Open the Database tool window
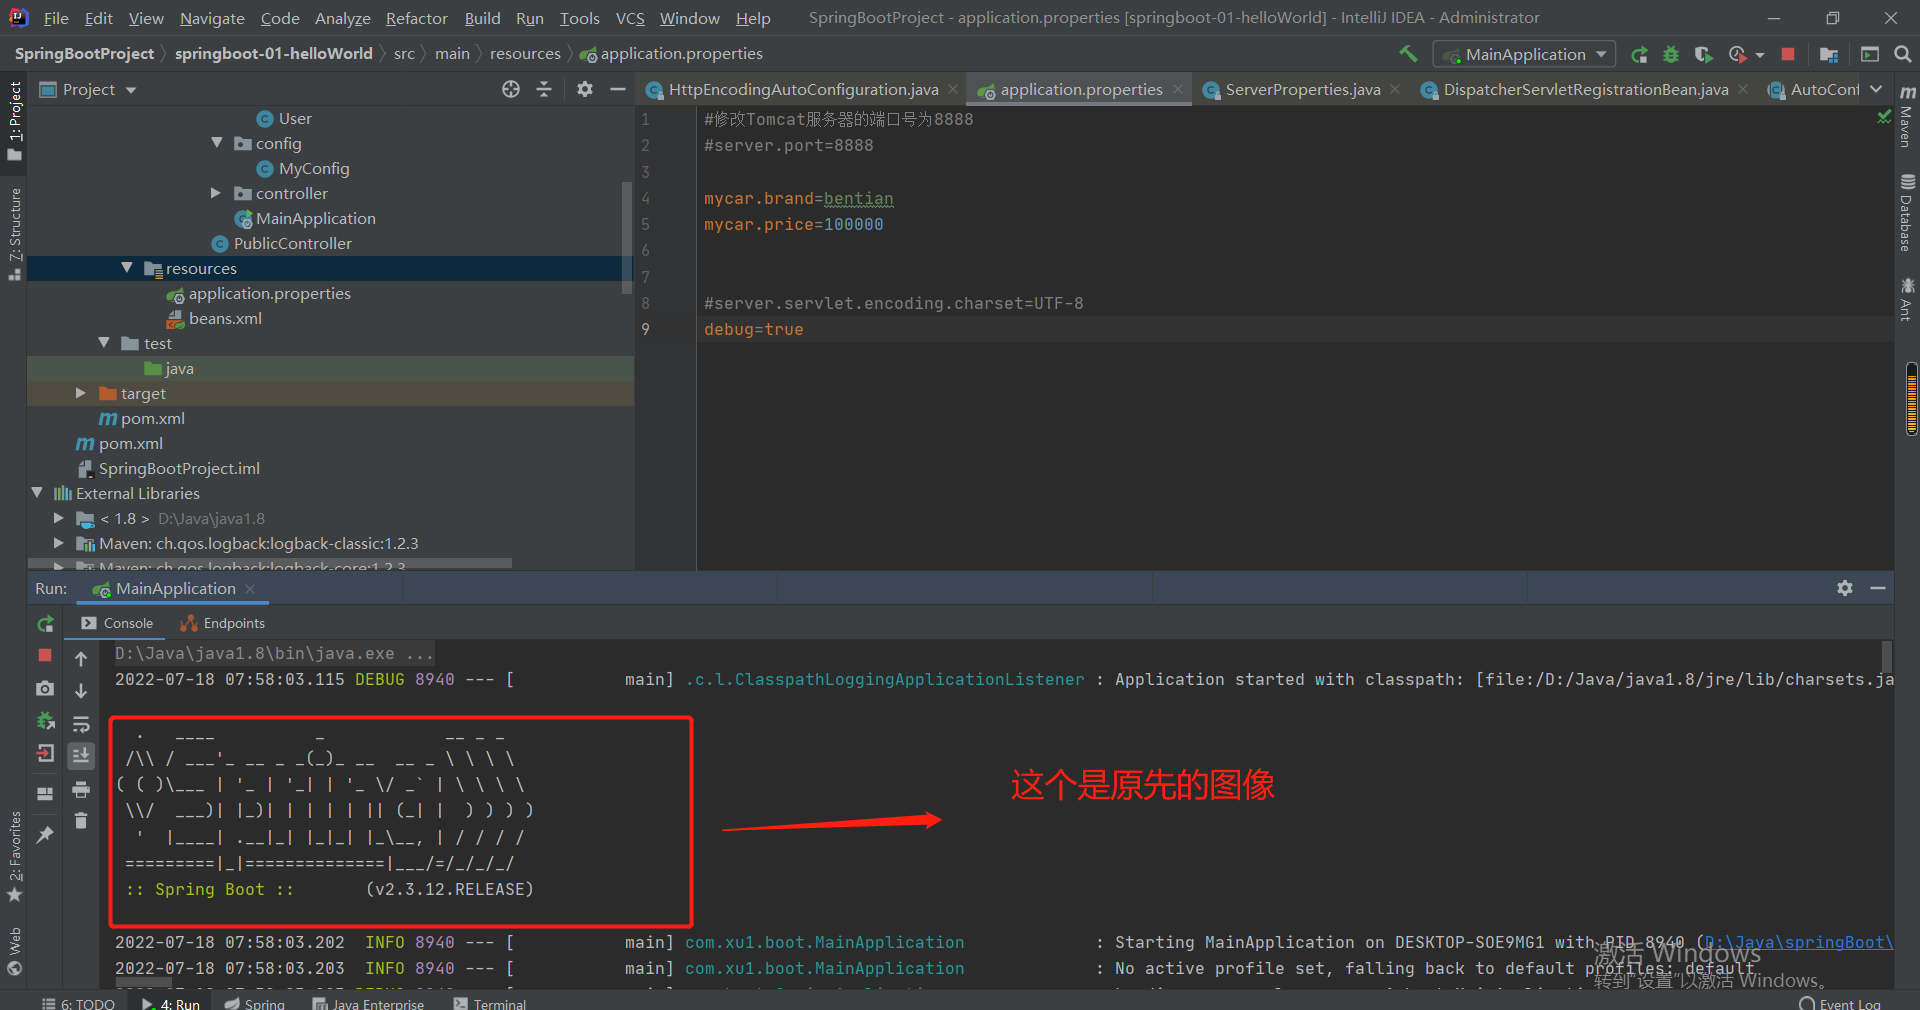Viewport: 1920px width, 1010px height. tap(1907, 213)
